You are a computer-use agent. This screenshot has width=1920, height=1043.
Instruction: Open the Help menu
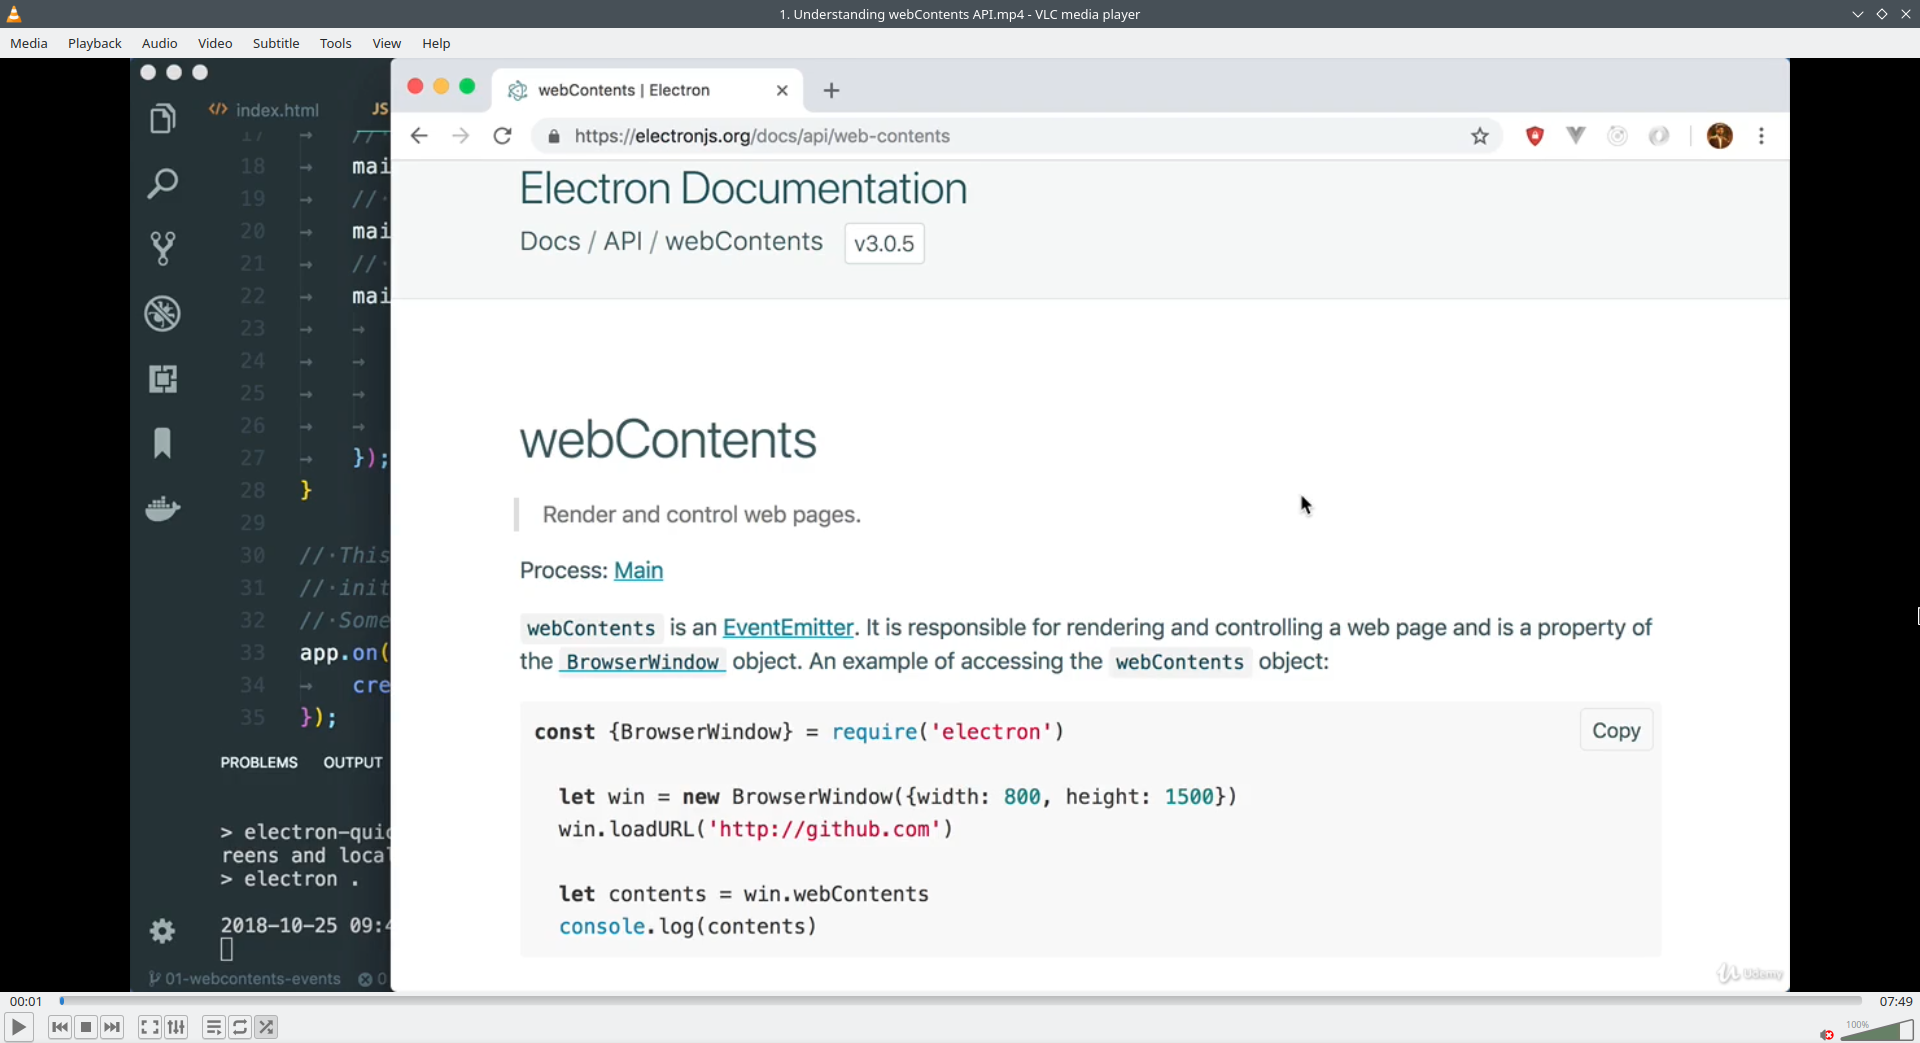[436, 43]
